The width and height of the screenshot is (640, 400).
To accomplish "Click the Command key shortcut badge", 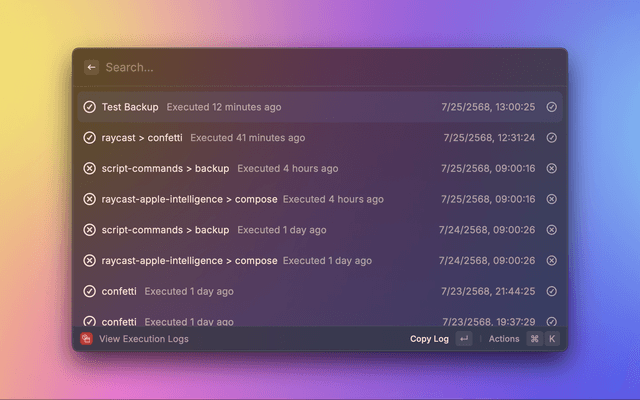I will point(534,339).
